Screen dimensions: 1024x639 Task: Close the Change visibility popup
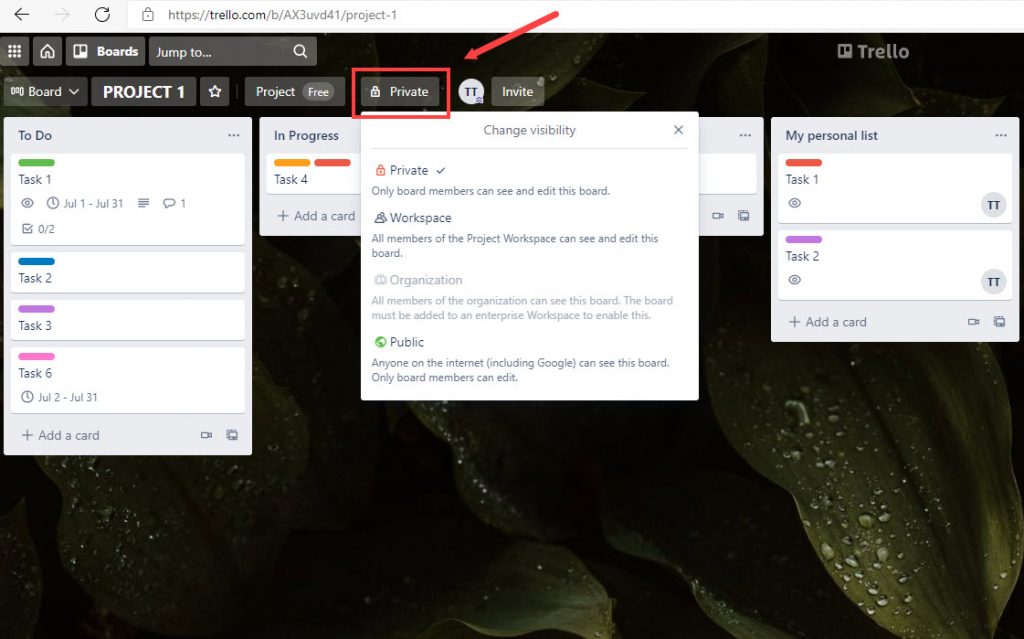pyautogui.click(x=679, y=130)
